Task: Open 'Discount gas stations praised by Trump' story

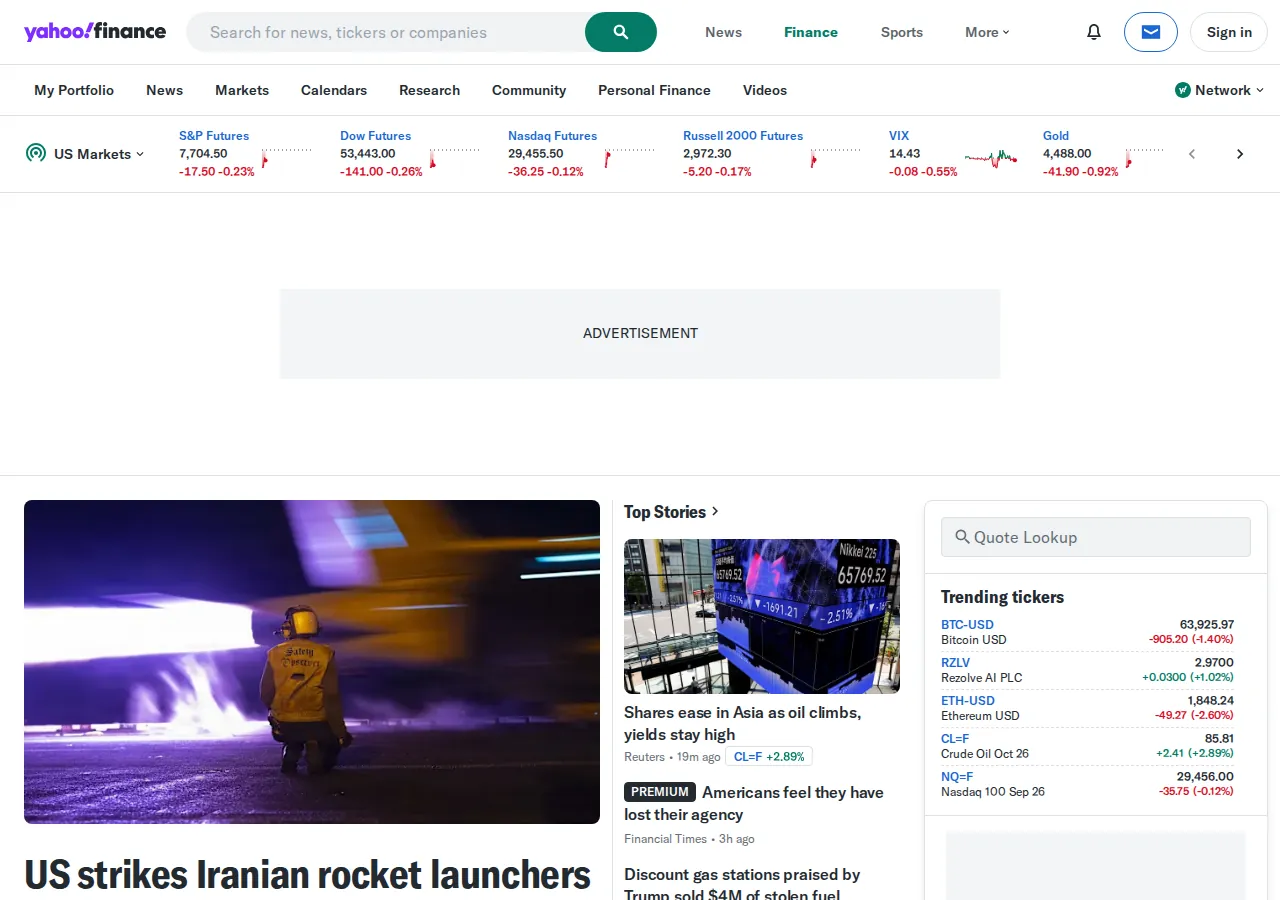Action: pos(742,884)
